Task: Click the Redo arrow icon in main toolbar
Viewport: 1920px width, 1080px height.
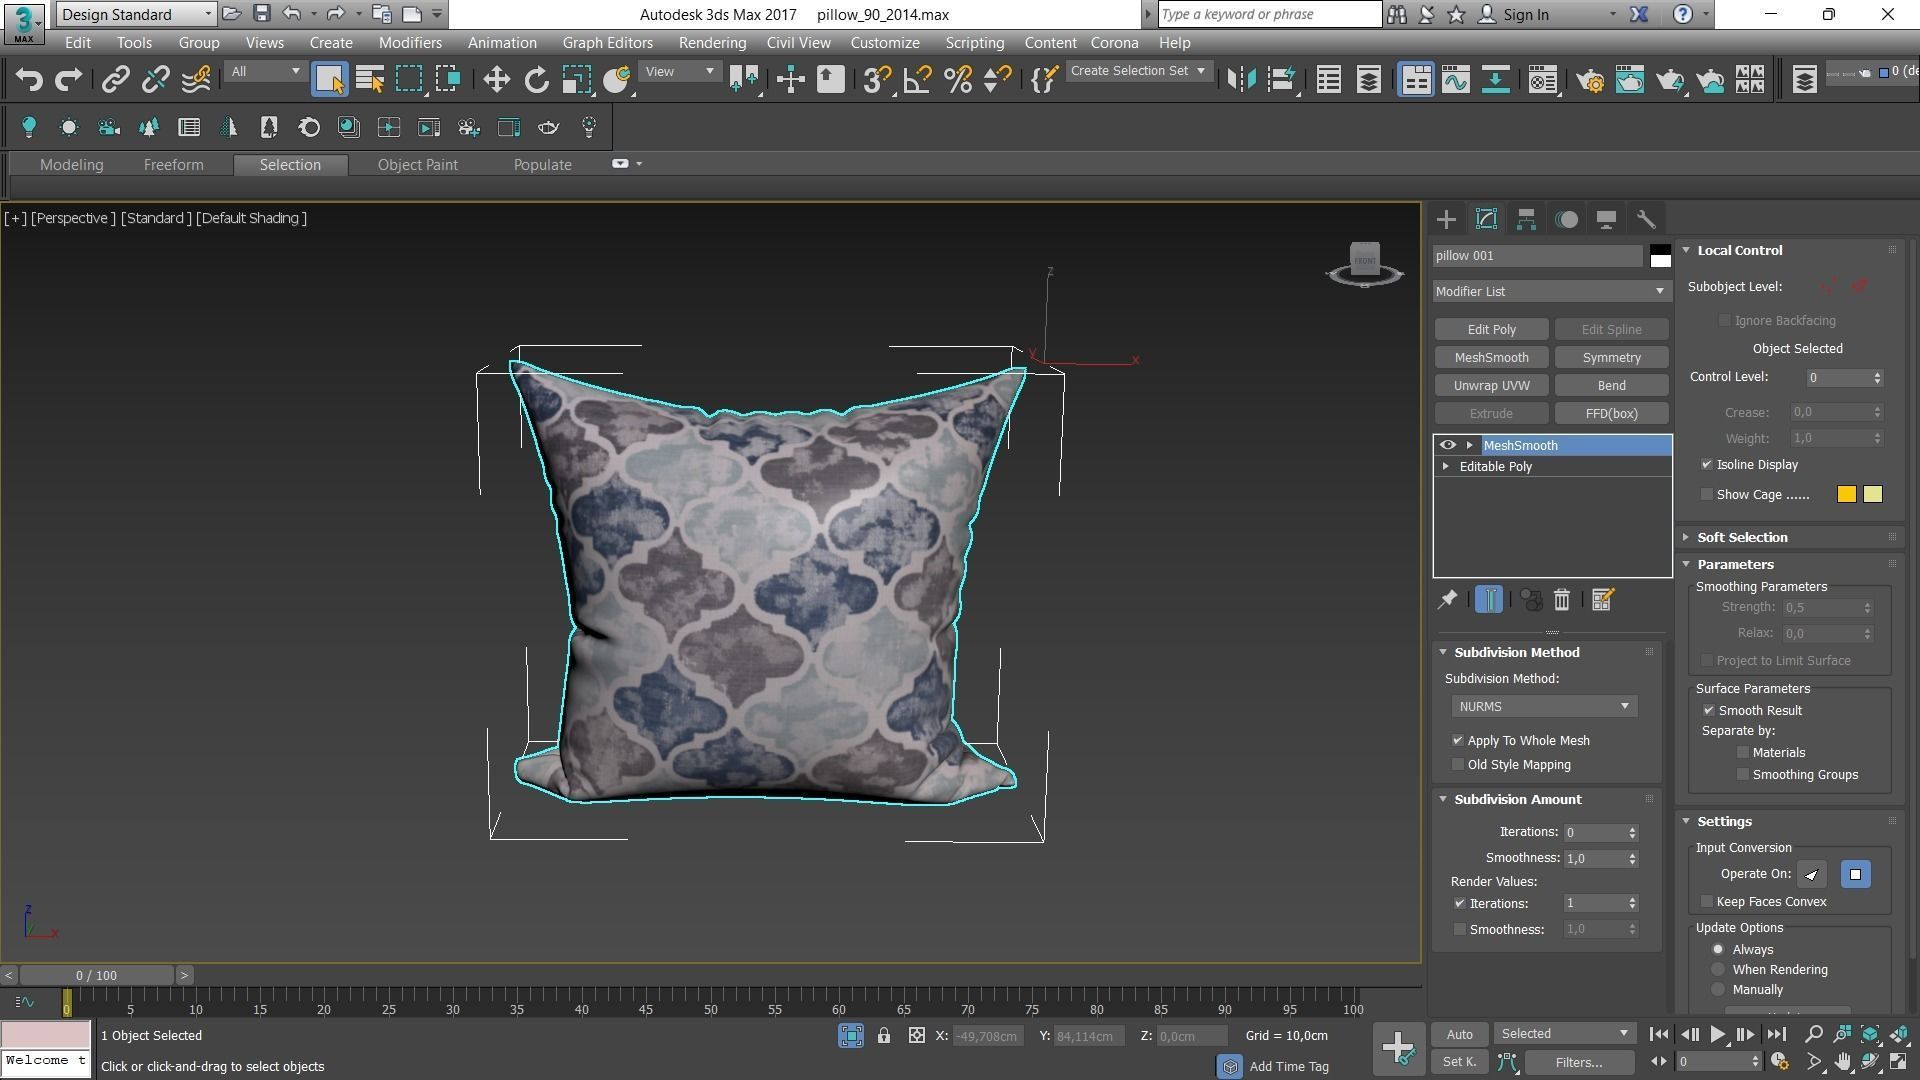Action: click(x=68, y=79)
